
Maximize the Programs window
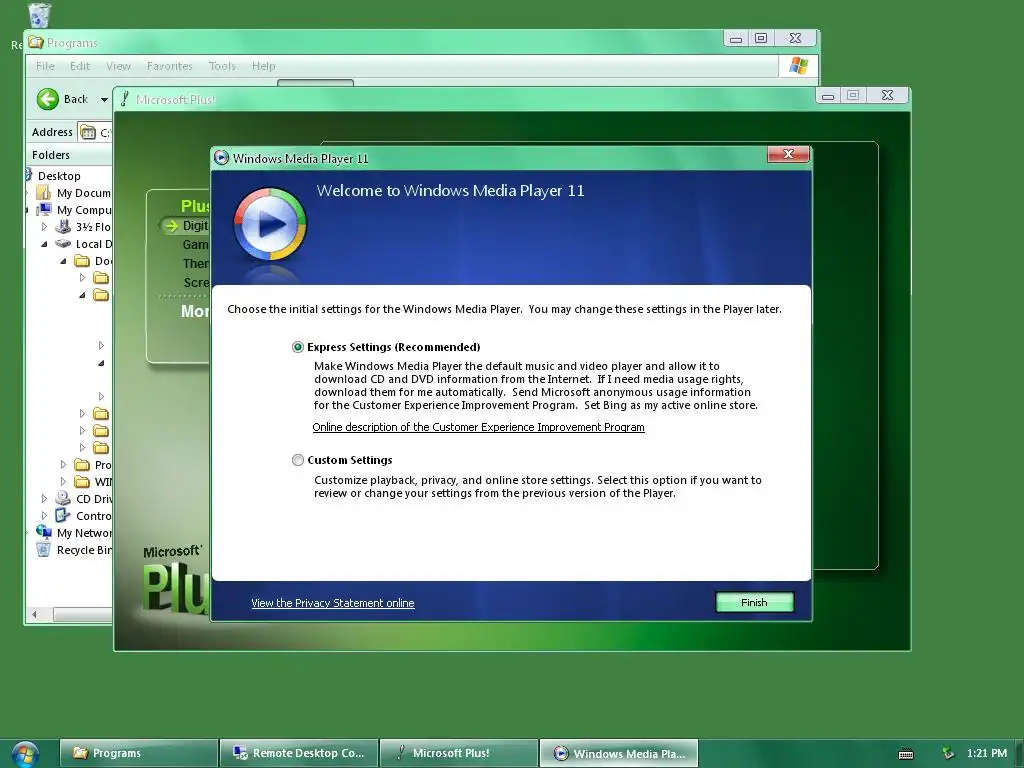click(761, 39)
